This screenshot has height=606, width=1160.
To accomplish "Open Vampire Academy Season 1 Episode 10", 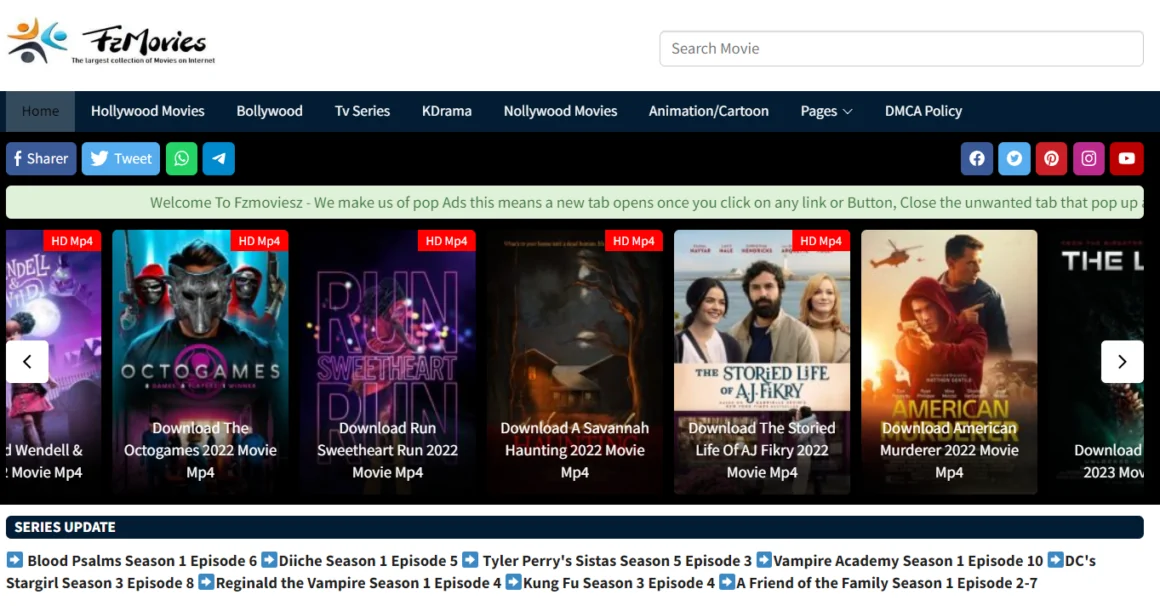I will pos(908,561).
